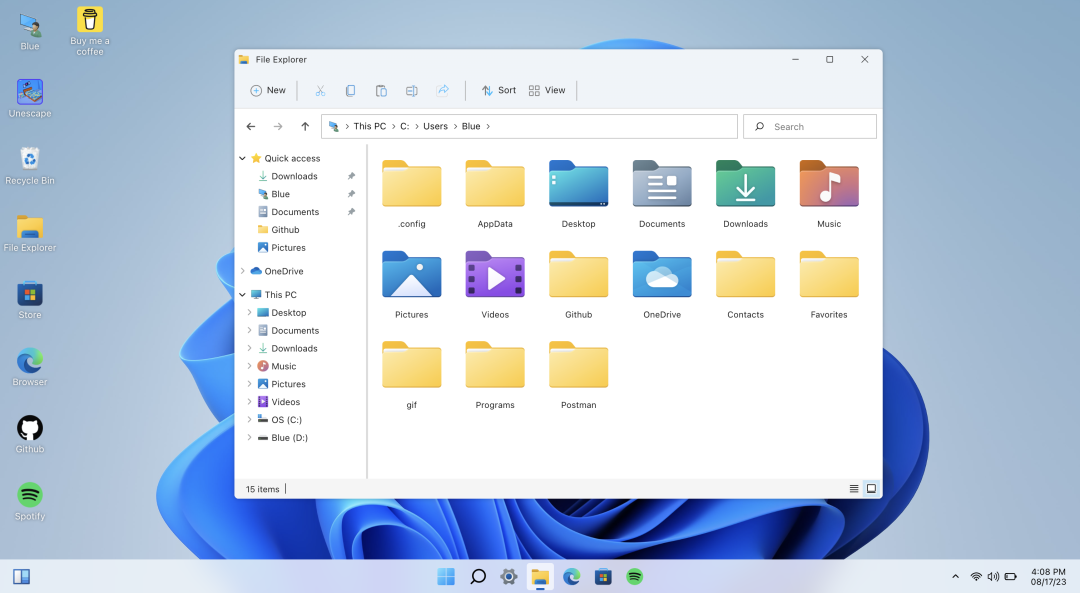Select Users in the address breadcrumb

pyautogui.click(x=435, y=127)
